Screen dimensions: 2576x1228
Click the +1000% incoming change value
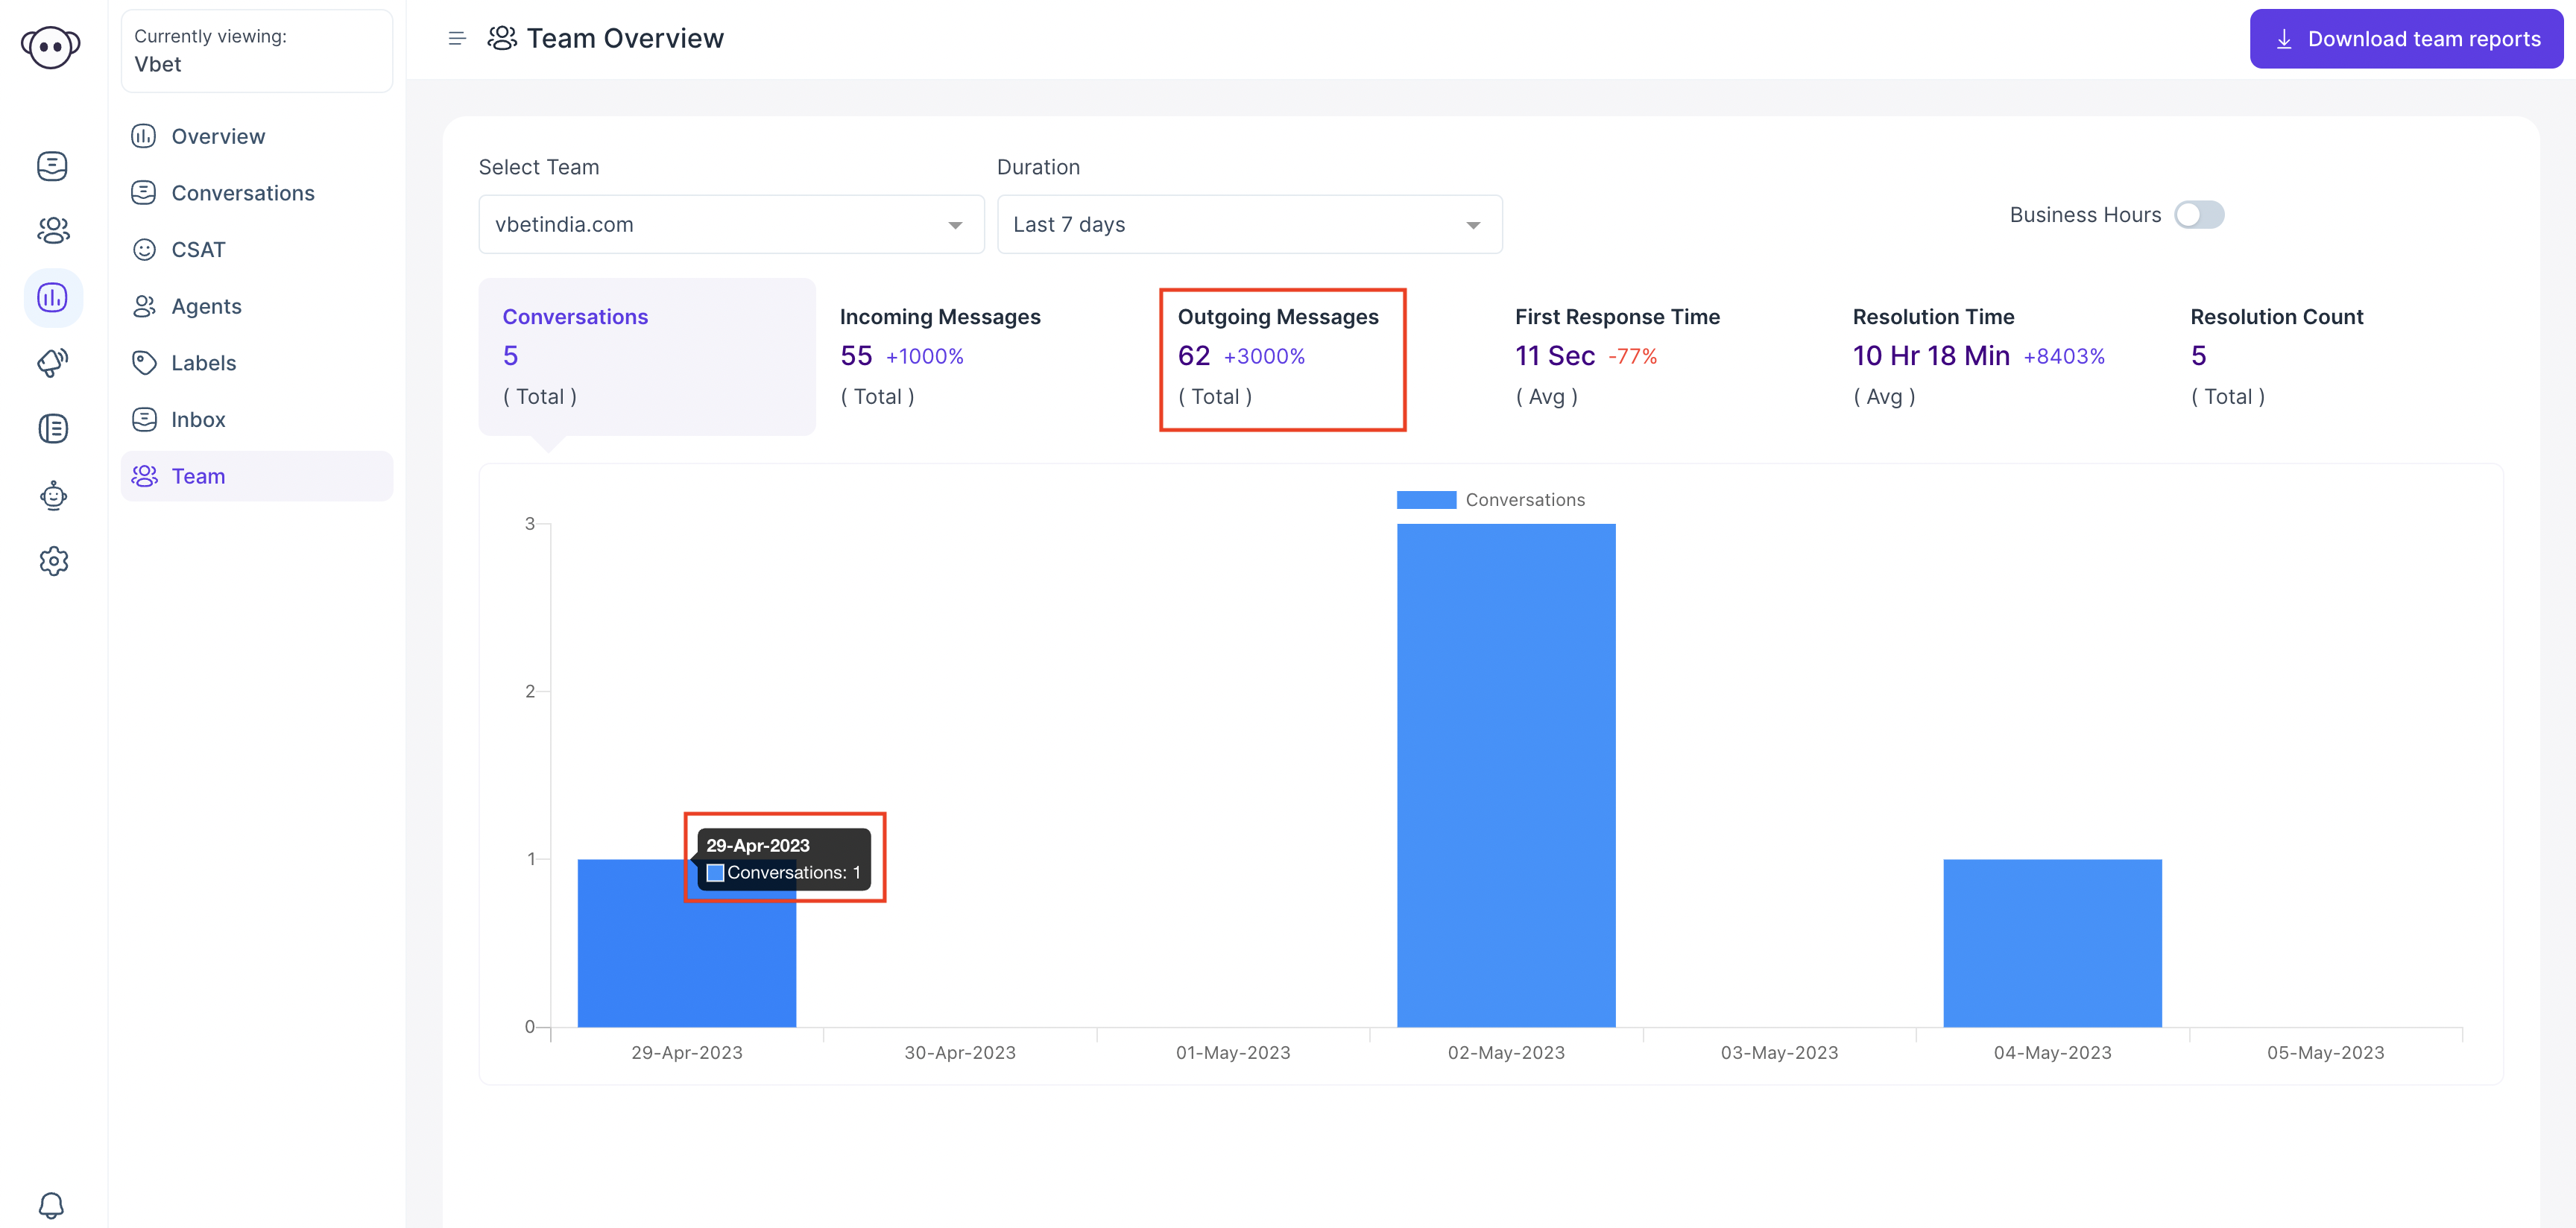(x=924, y=356)
